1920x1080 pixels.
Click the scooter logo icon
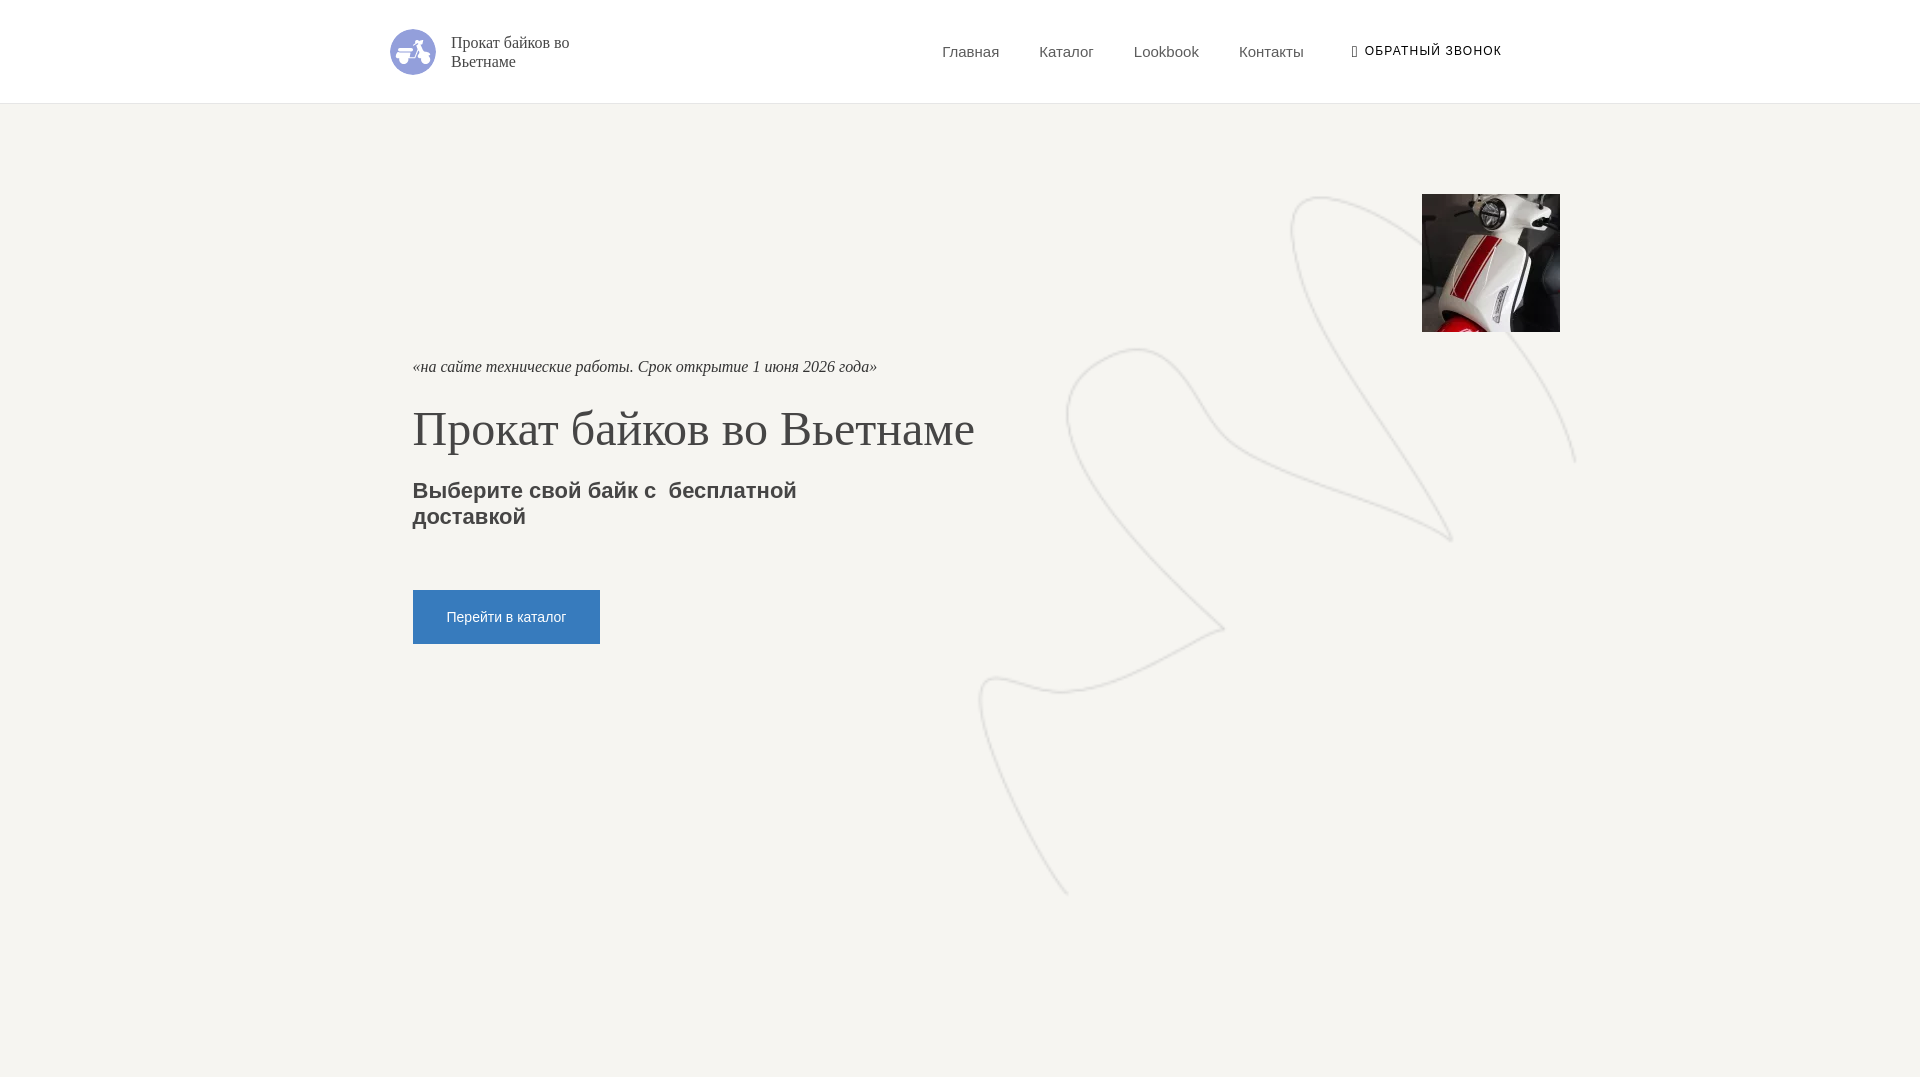tap(412, 52)
